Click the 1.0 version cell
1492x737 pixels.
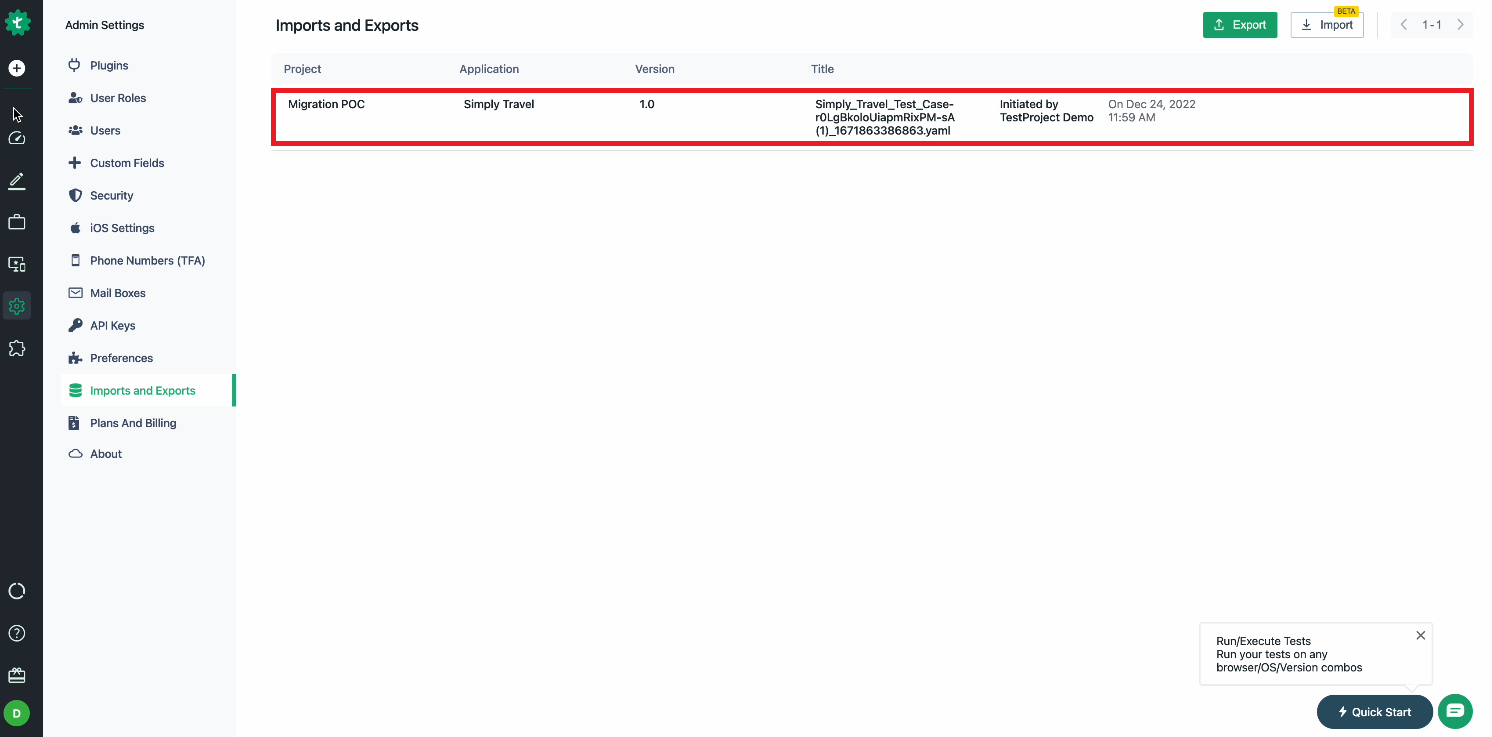pyautogui.click(x=647, y=104)
